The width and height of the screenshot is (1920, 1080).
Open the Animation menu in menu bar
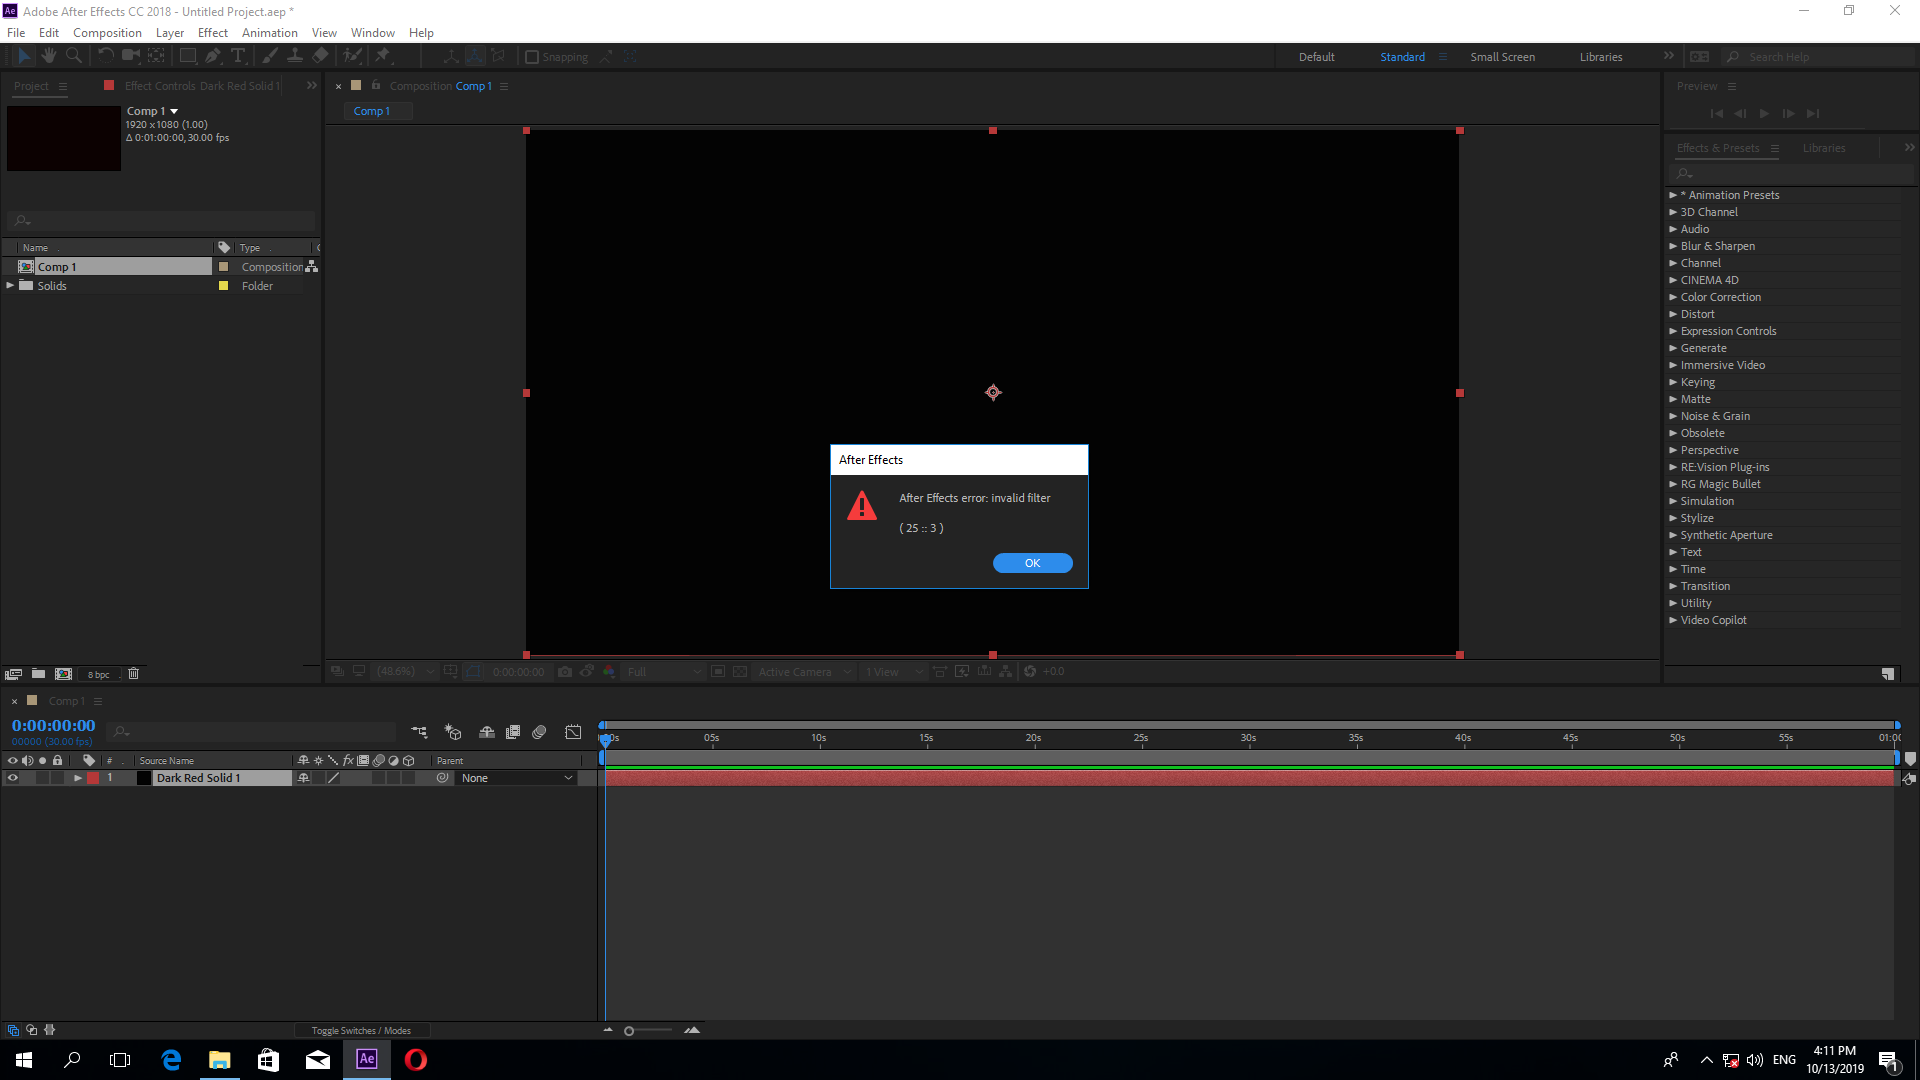click(x=270, y=32)
